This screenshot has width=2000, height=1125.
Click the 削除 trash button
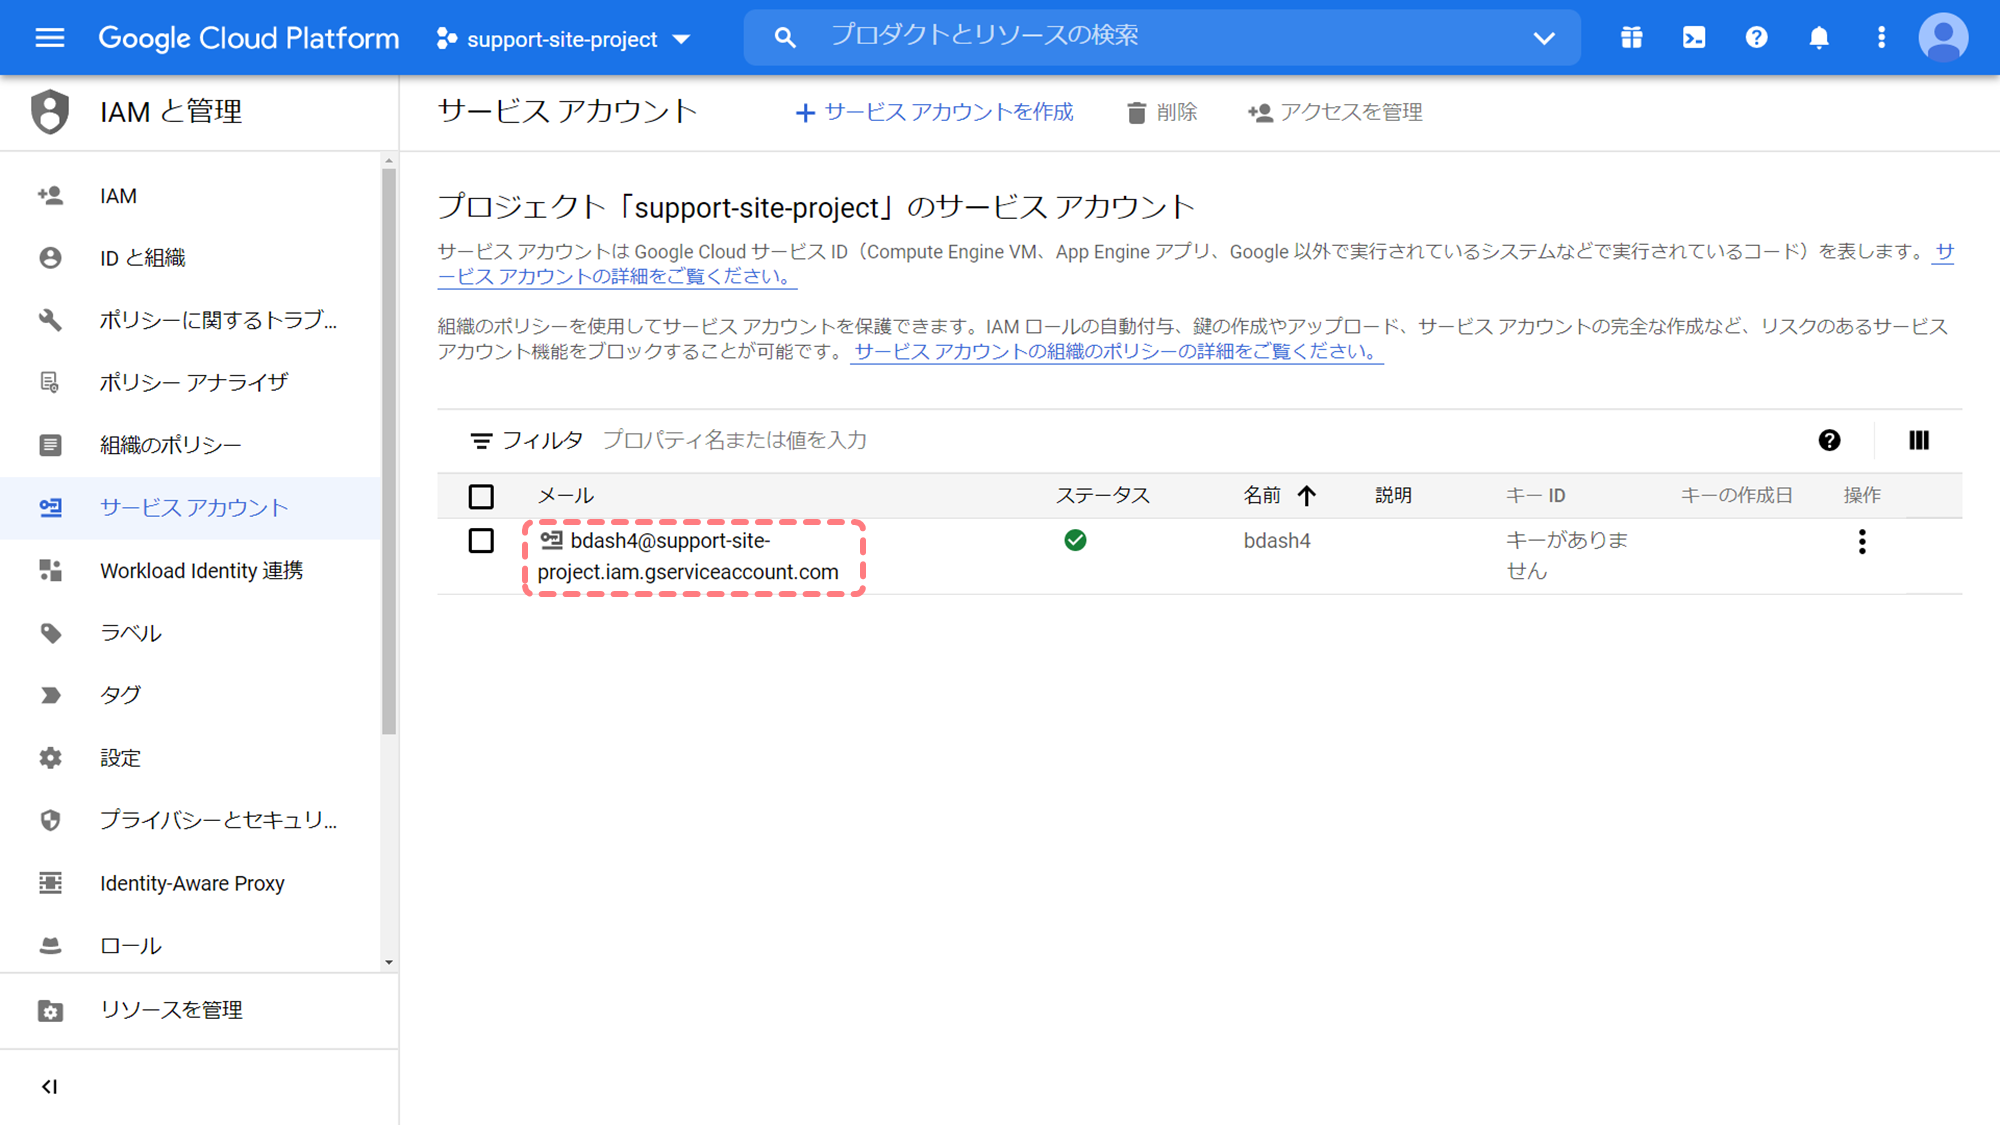click(x=1162, y=112)
